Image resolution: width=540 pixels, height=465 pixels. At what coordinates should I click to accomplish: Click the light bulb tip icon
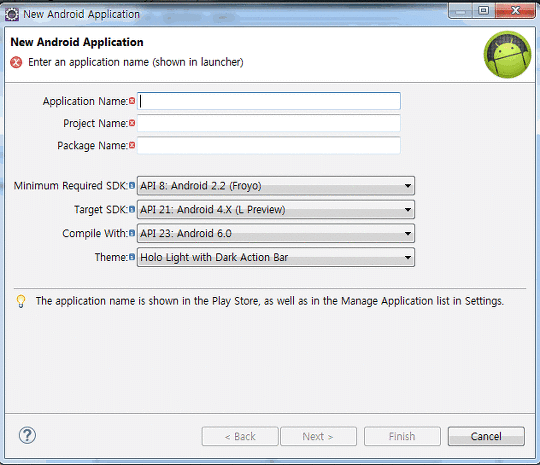[x=21, y=301]
